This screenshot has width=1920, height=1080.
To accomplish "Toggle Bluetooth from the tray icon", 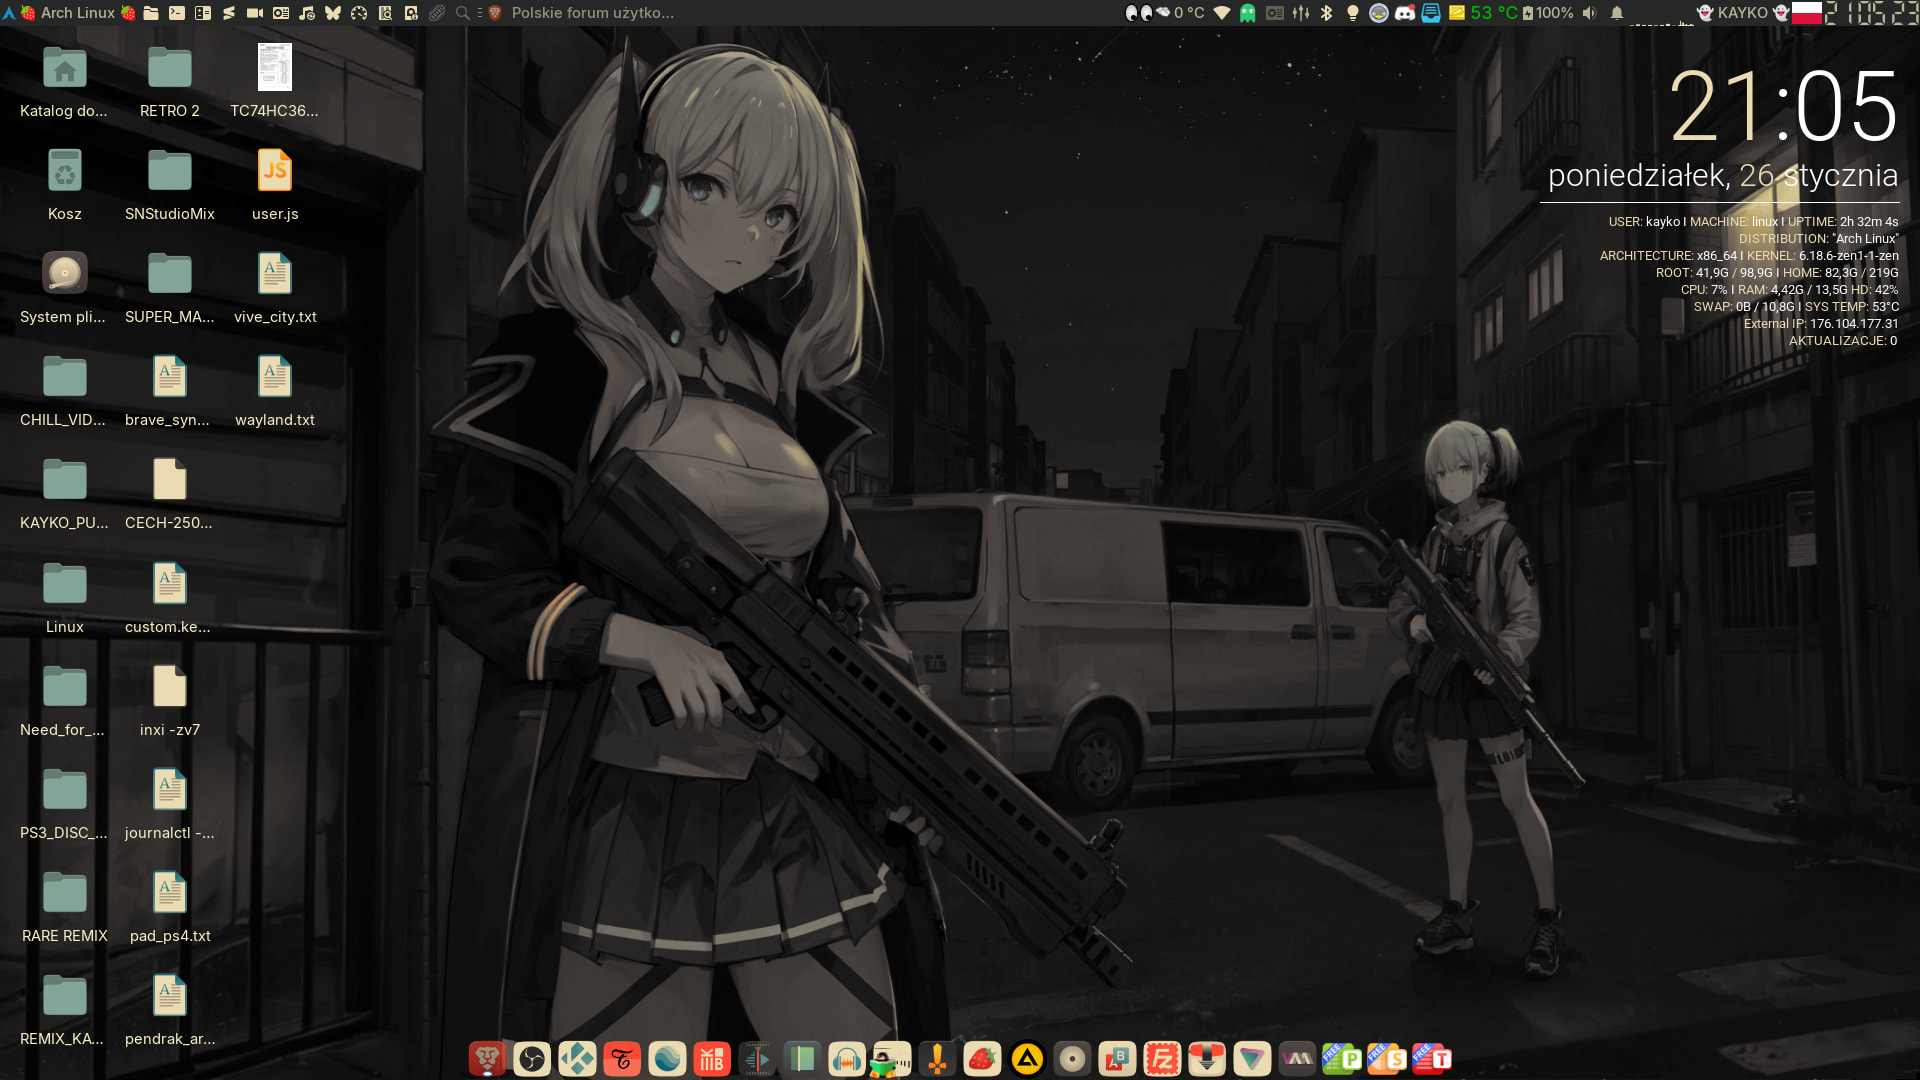I will pyautogui.click(x=1327, y=13).
